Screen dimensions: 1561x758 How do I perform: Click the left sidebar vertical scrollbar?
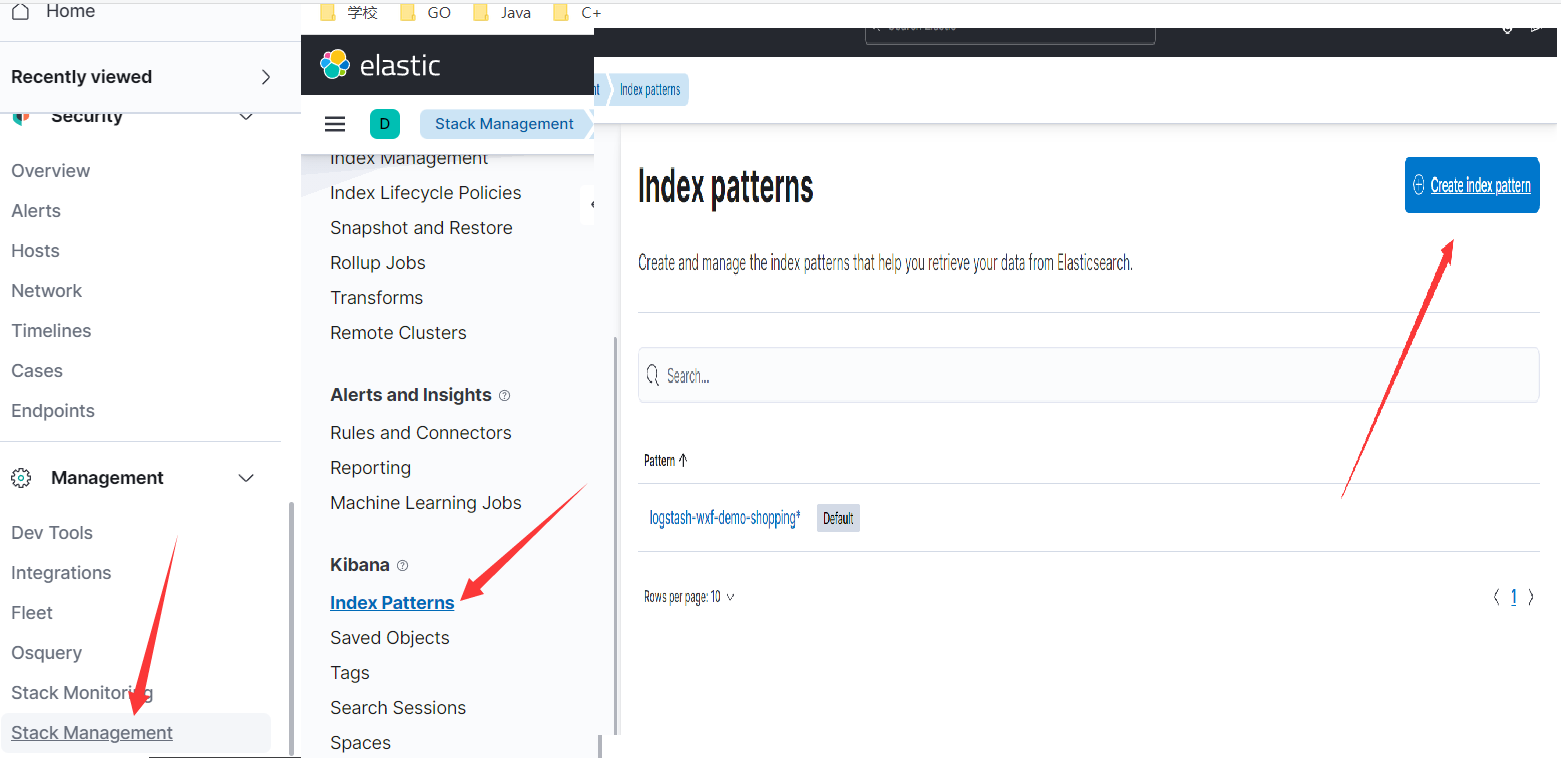click(291, 627)
